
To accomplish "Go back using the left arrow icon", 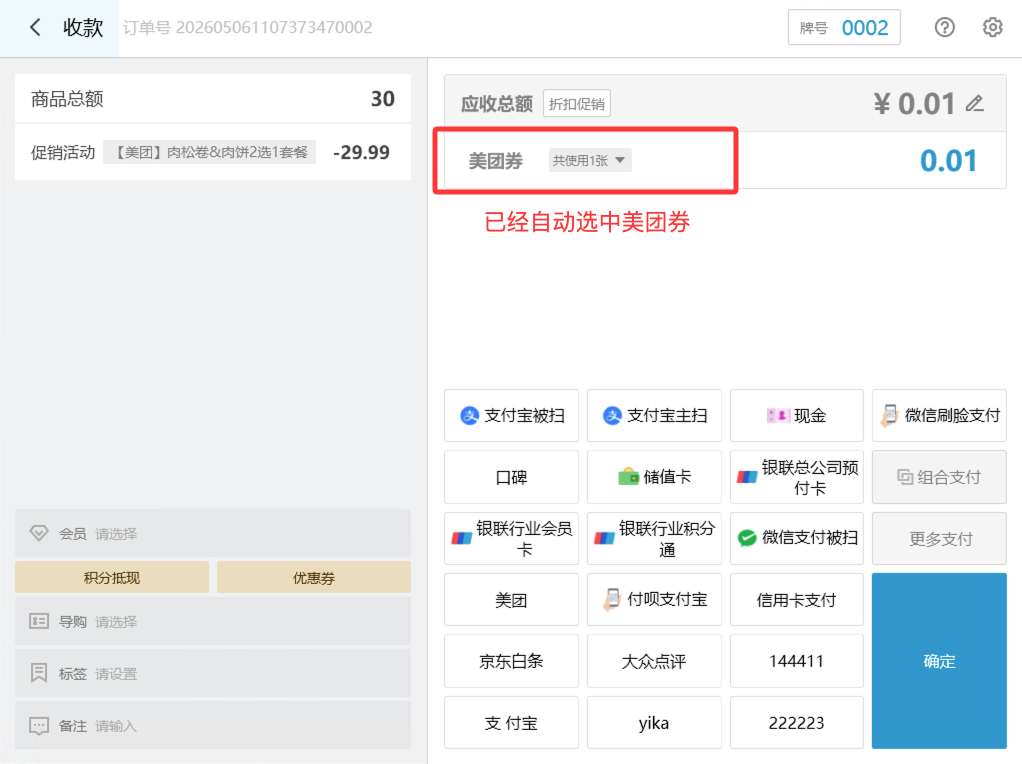I will pyautogui.click(x=35, y=27).
